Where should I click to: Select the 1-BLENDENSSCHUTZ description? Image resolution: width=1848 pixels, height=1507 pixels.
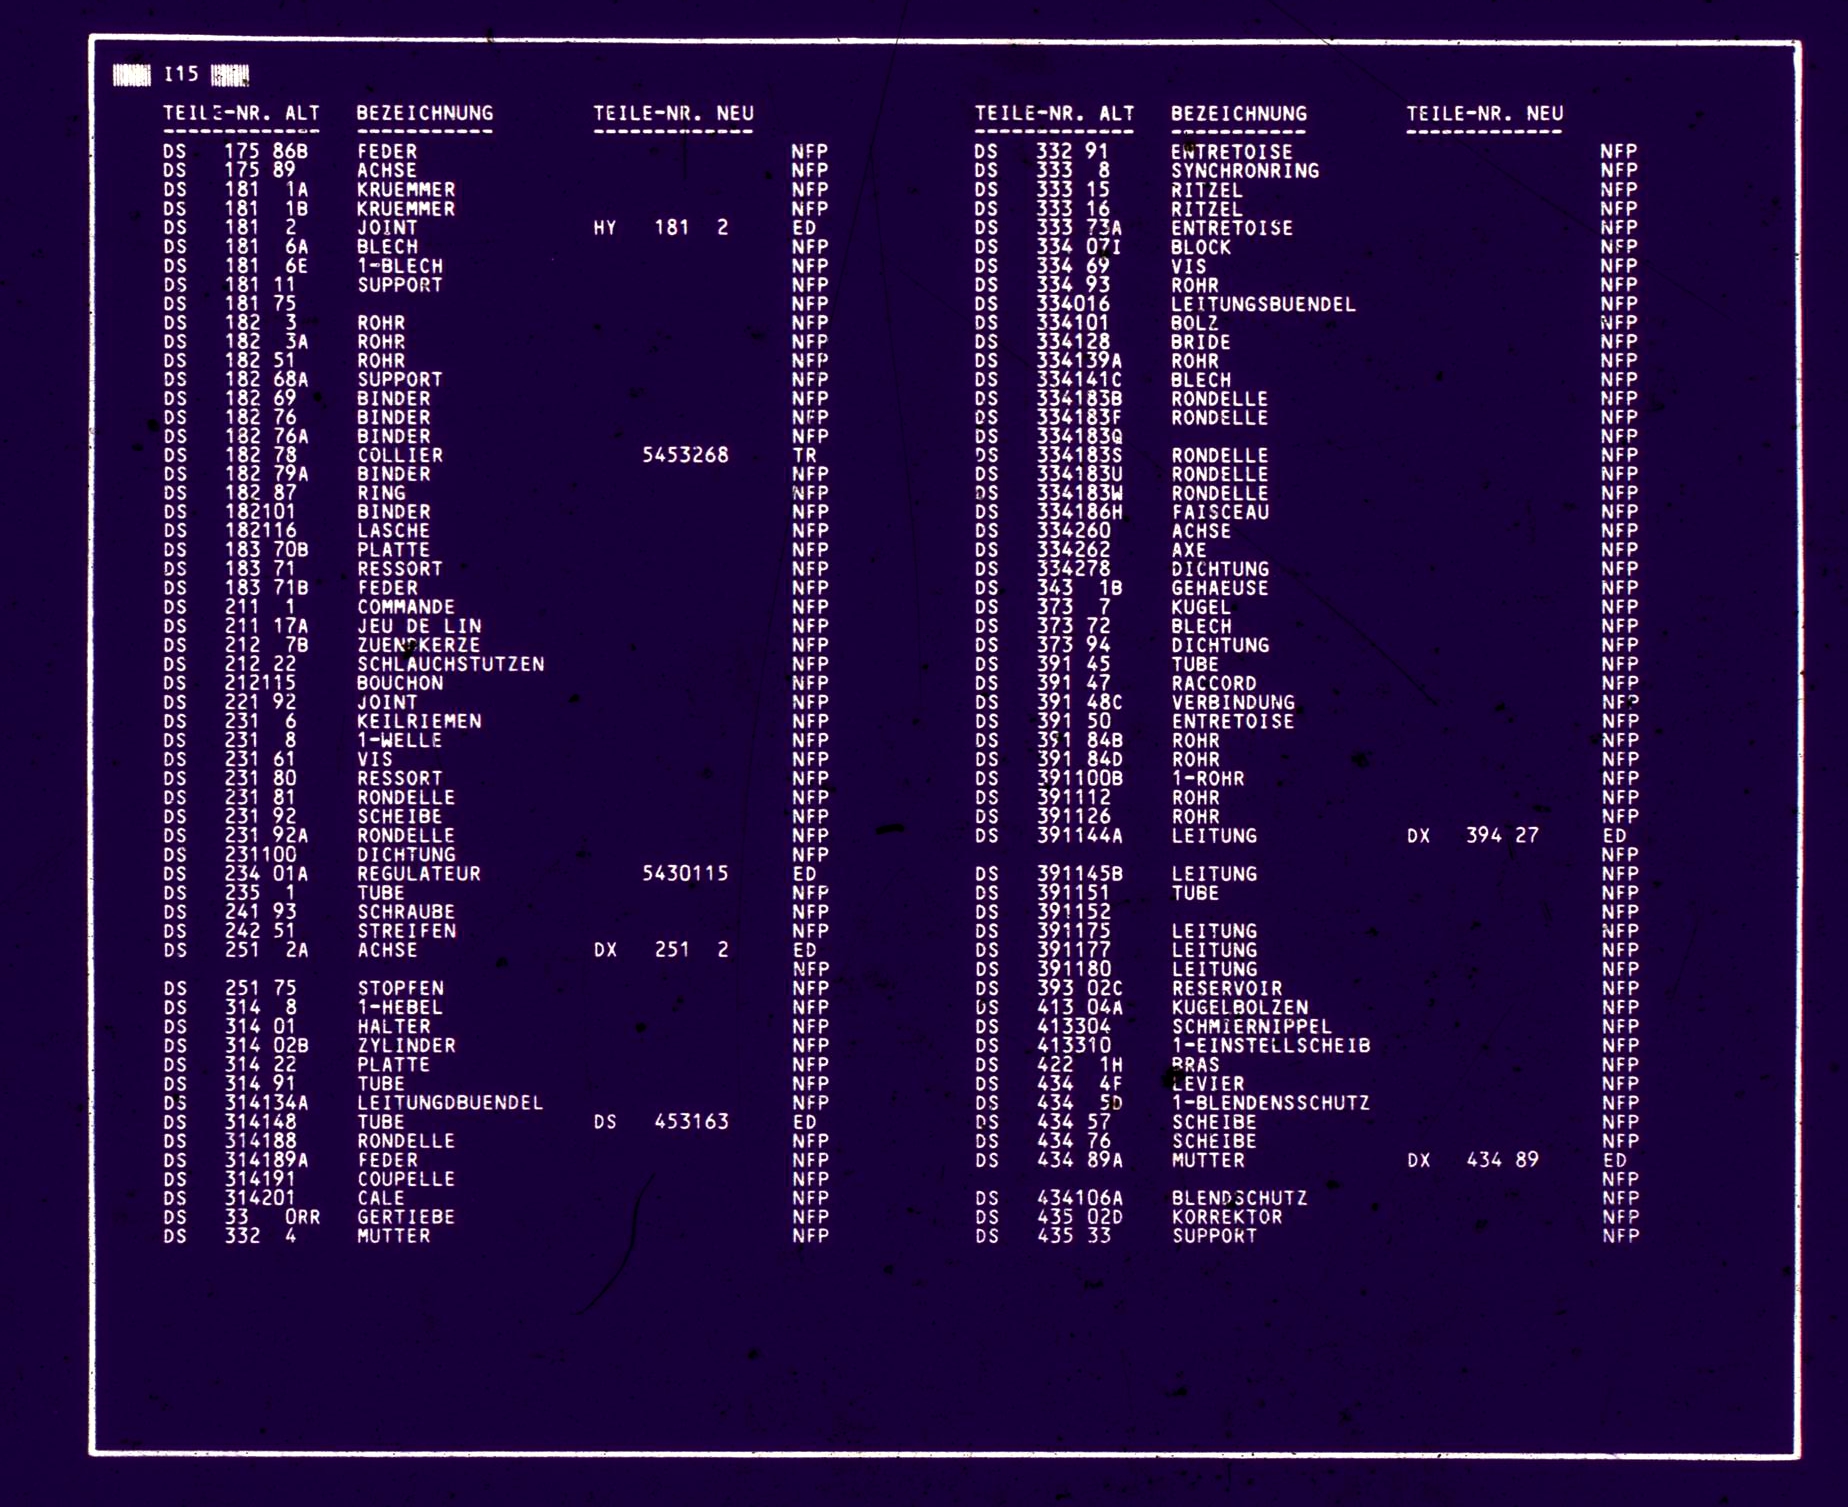pyautogui.click(x=1271, y=1103)
